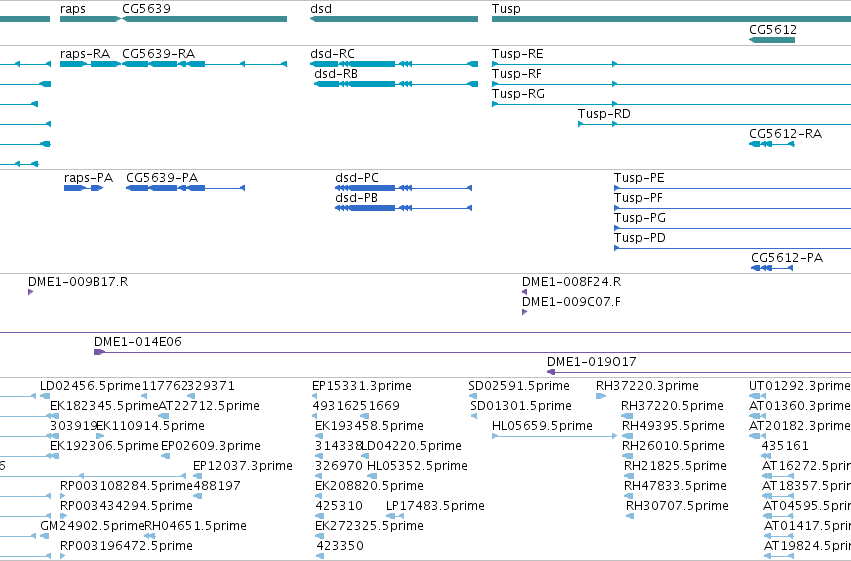Select the UT01292.3prime EST

[x=757, y=396]
